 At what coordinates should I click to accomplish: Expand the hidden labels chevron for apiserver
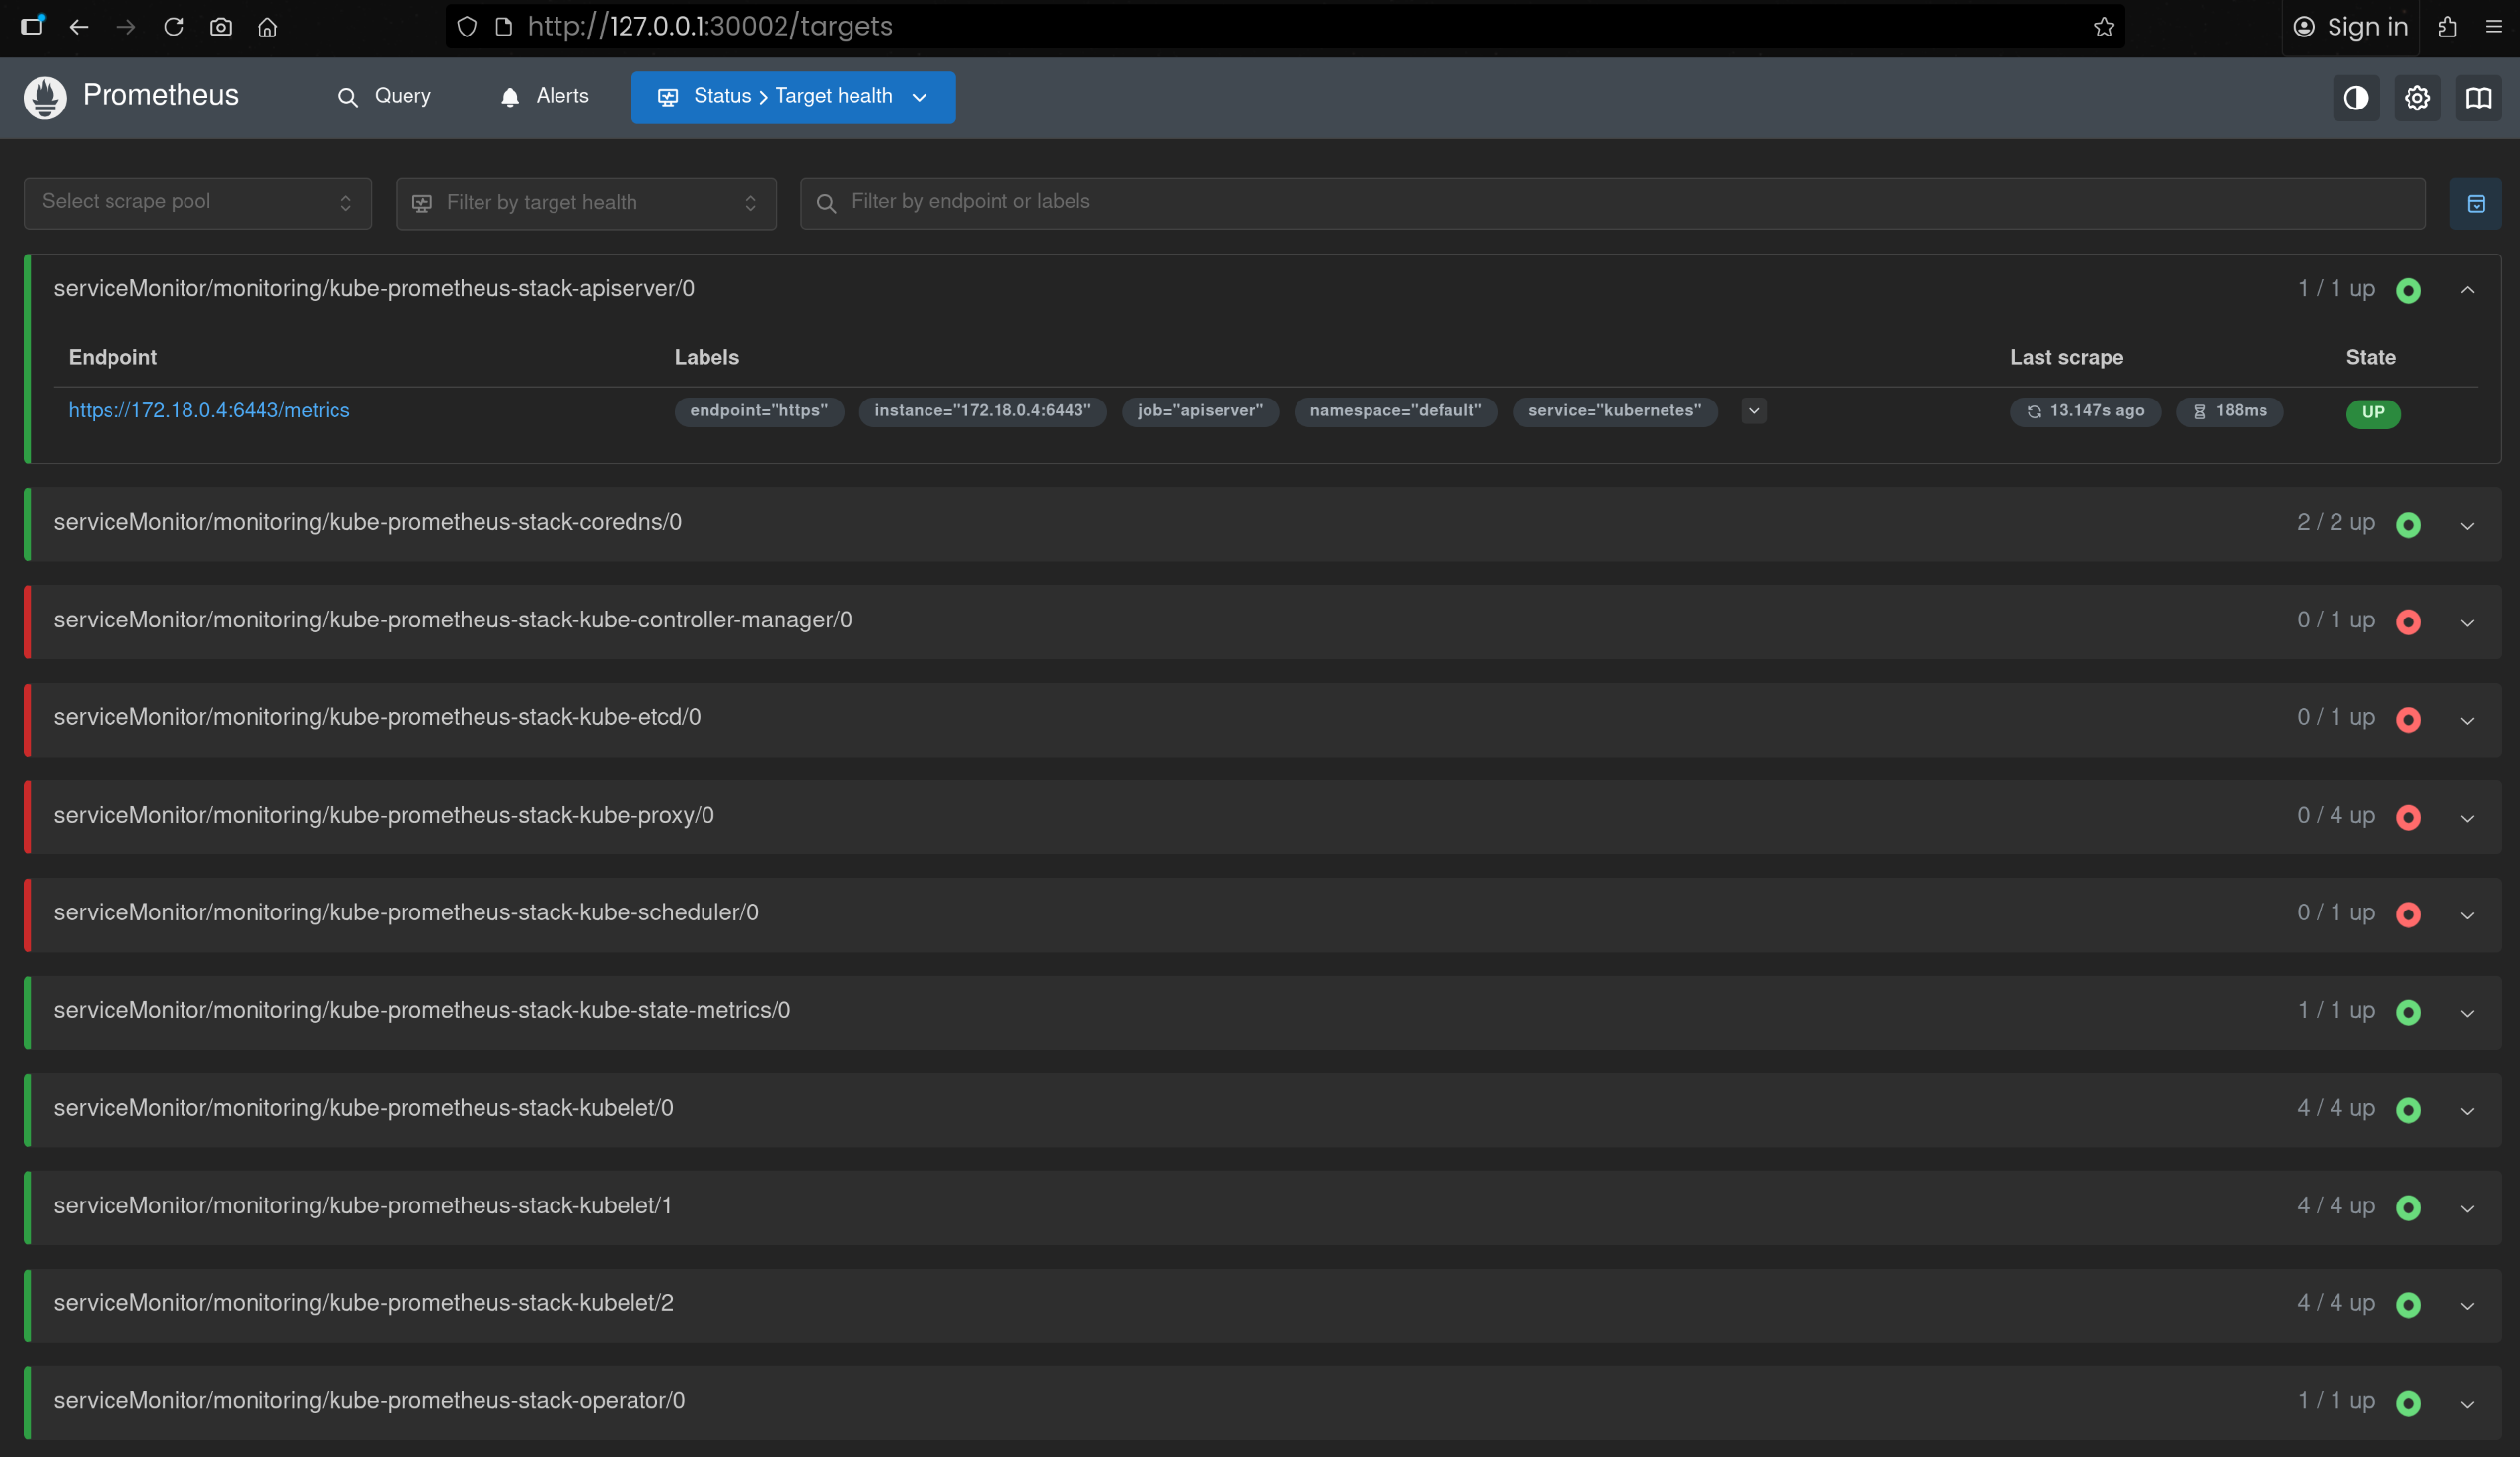[1753, 411]
